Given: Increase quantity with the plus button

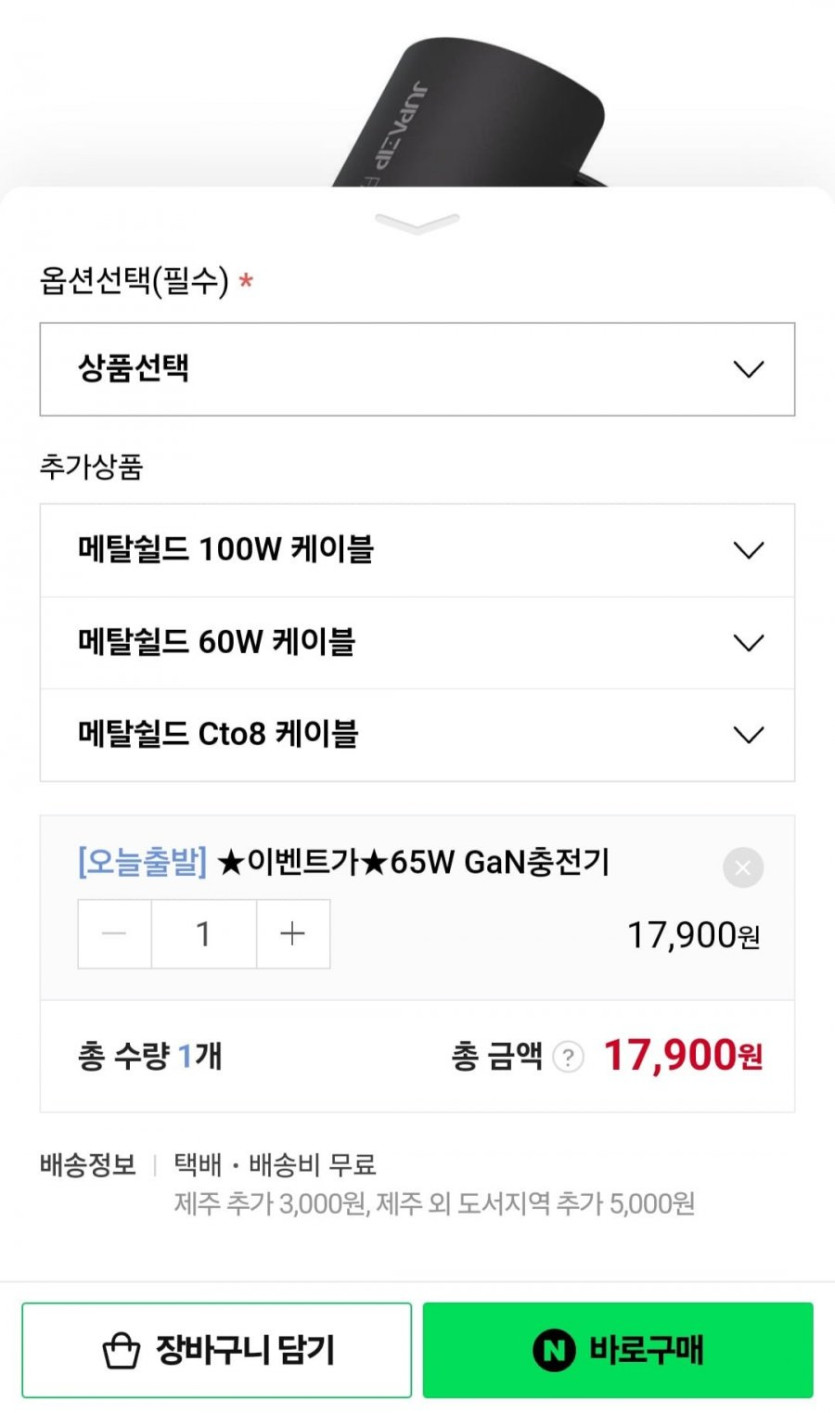Looking at the screenshot, I should tap(292, 934).
